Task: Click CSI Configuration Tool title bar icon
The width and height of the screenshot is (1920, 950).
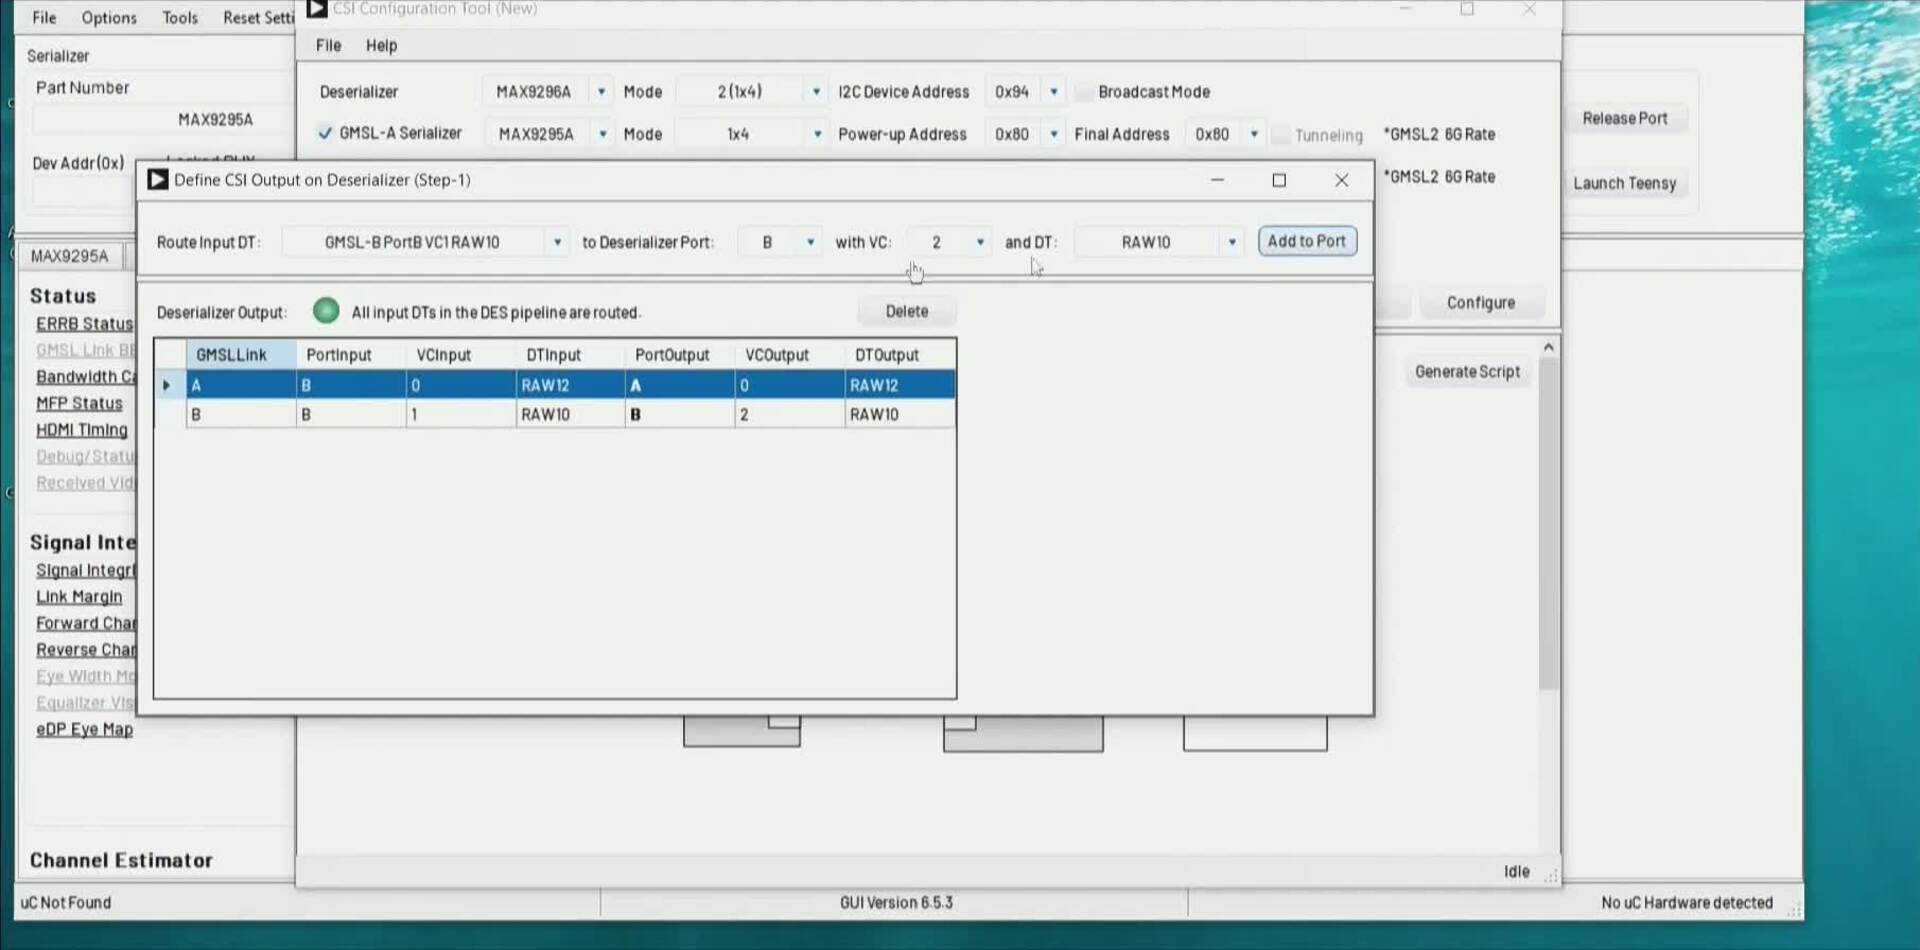Action: (x=316, y=9)
